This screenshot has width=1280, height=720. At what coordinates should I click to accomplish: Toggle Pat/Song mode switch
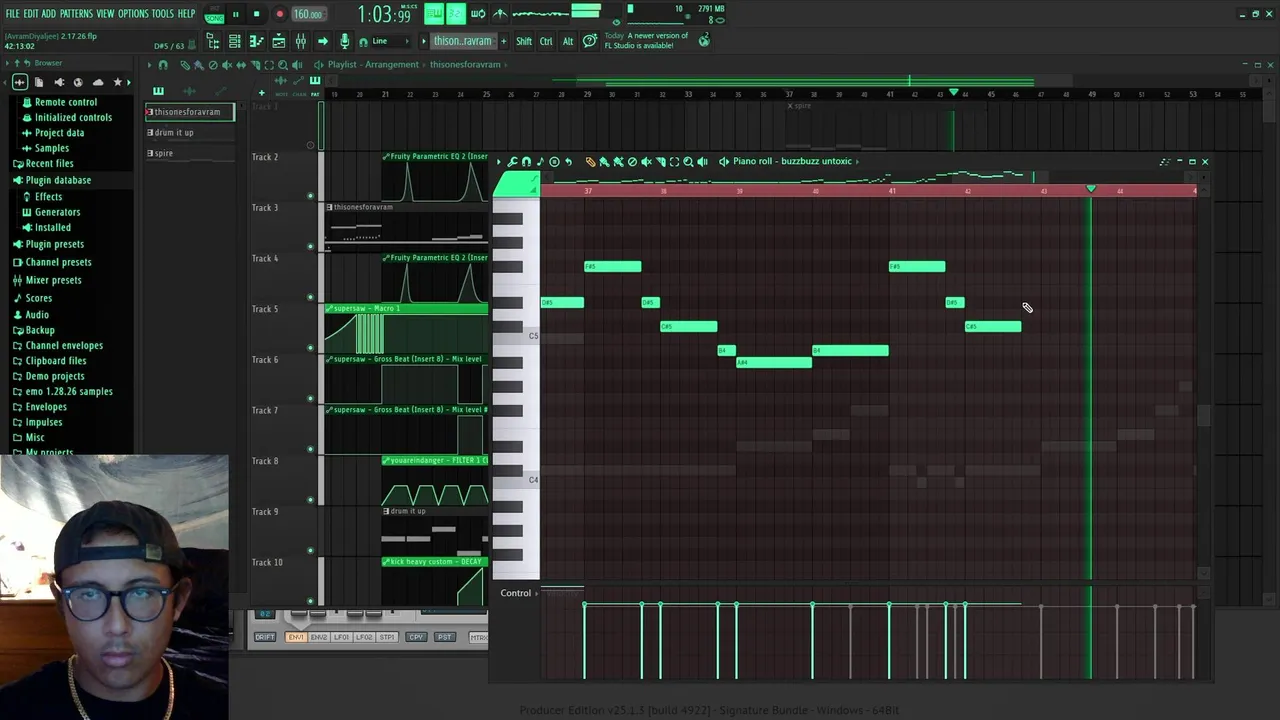point(214,14)
